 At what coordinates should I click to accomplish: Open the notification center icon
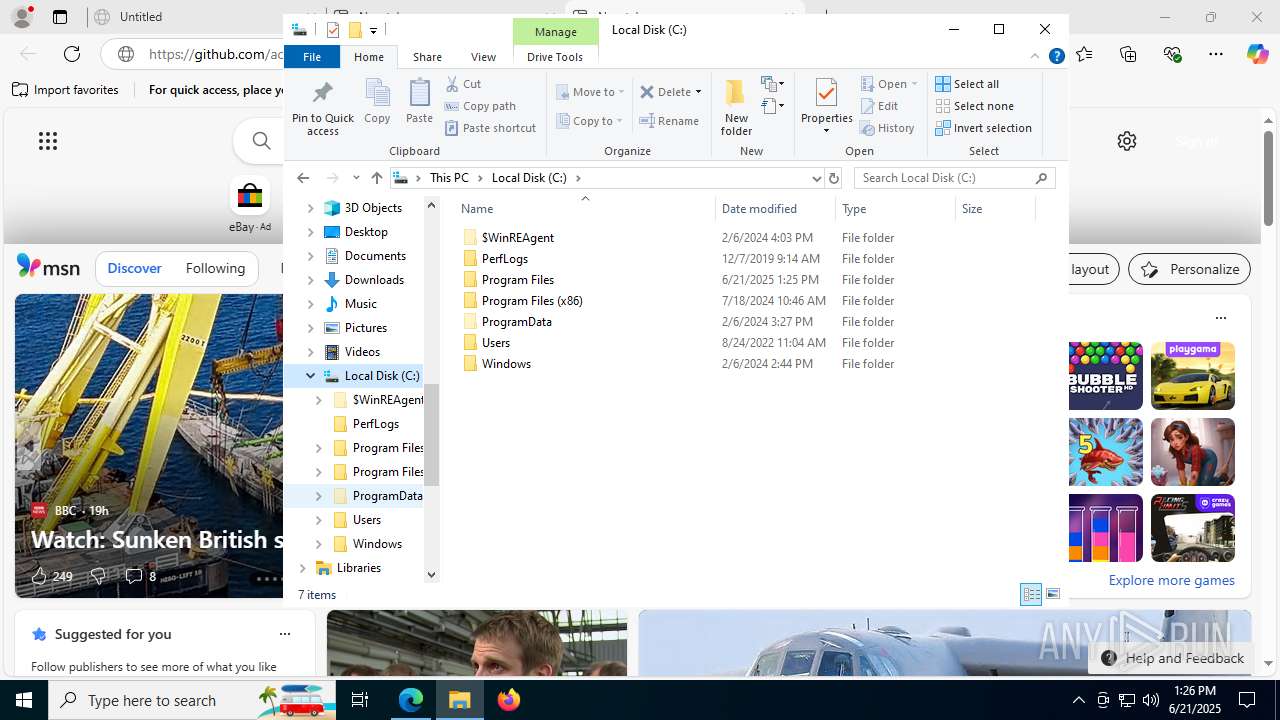(x=1247, y=700)
